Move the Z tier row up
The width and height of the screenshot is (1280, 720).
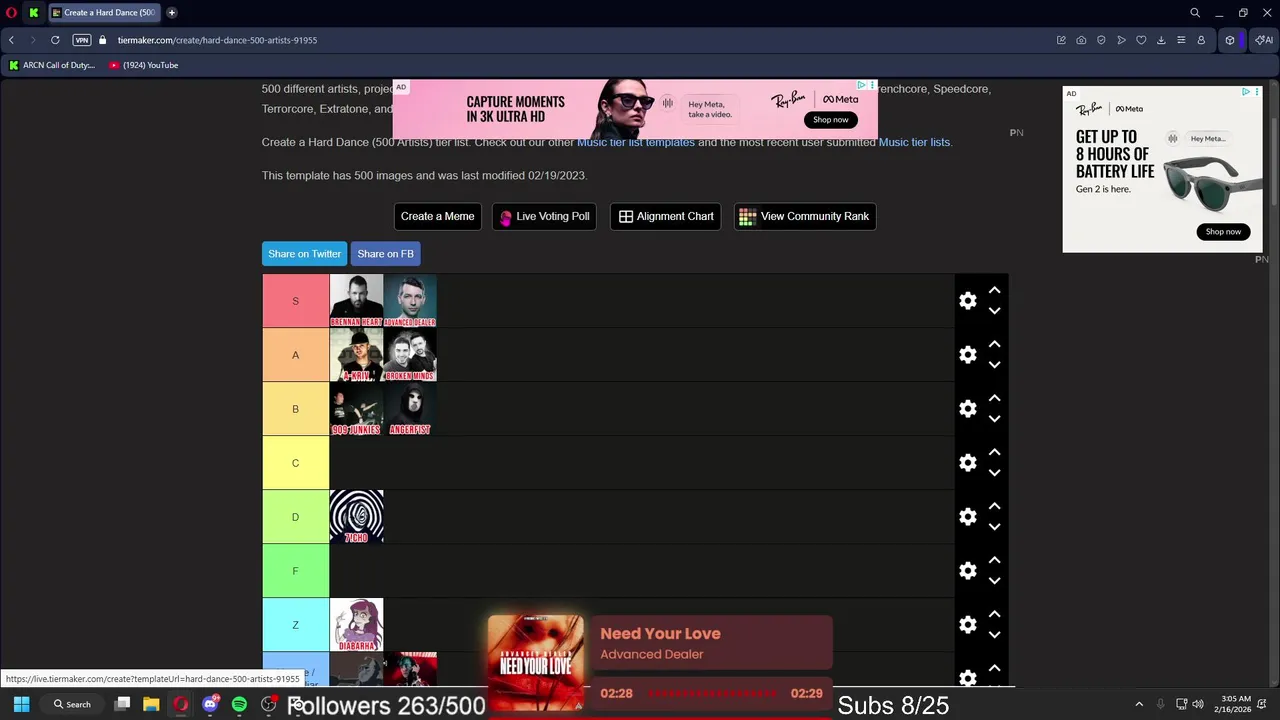pyautogui.click(x=994, y=614)
